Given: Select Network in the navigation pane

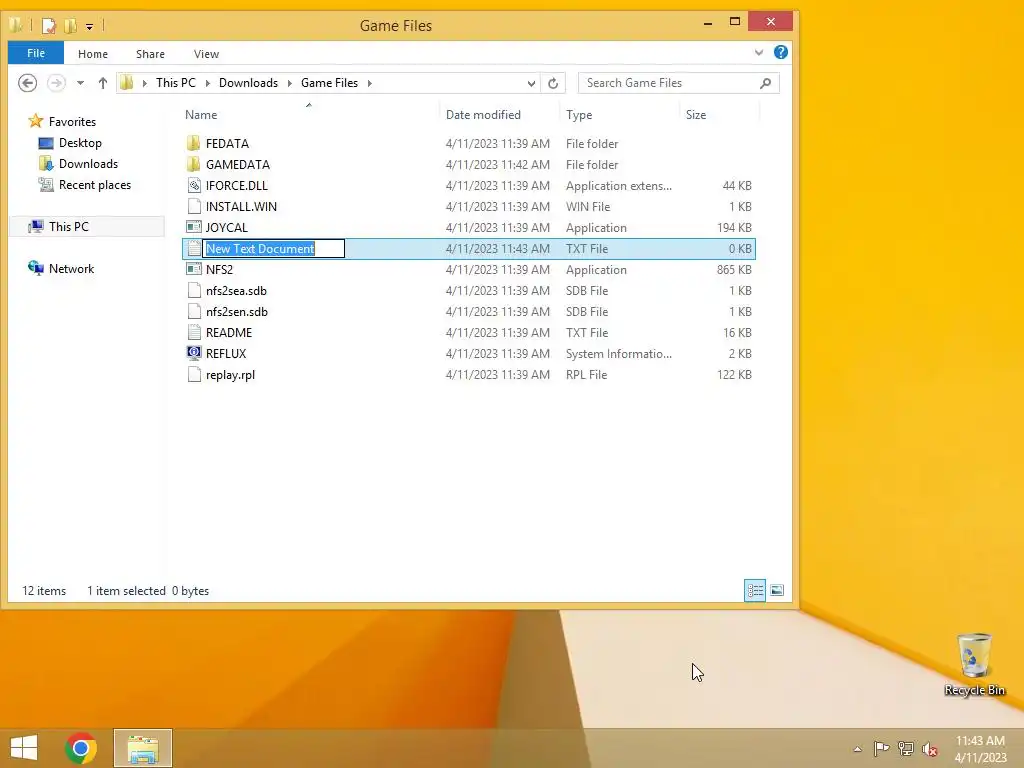Looking at the screenshot, I should (x=71, y=268).
